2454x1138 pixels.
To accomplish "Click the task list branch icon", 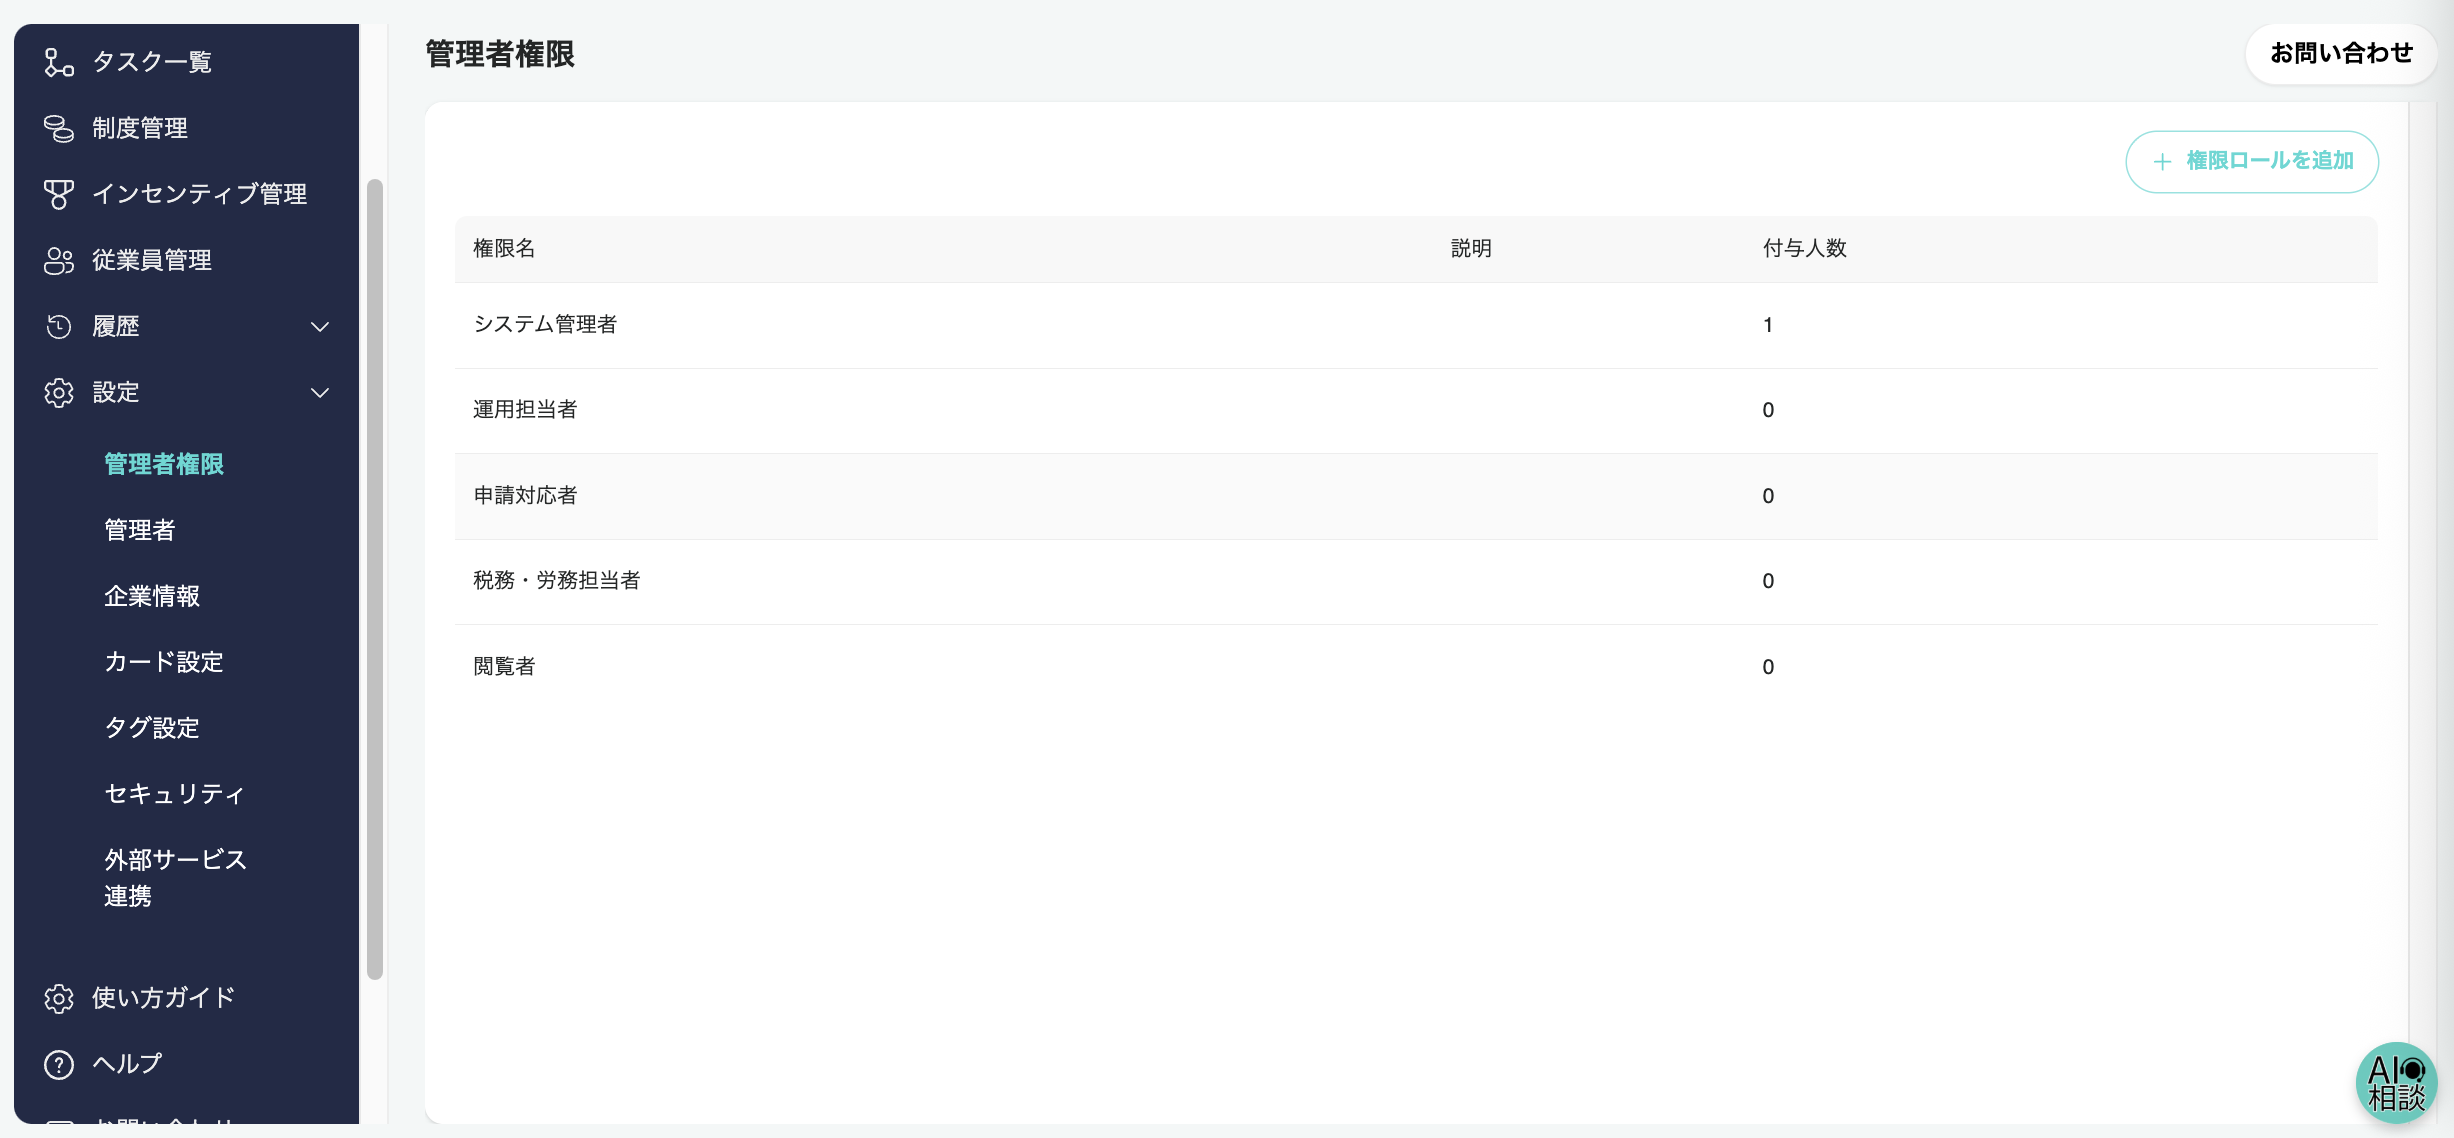I will 59,62.
